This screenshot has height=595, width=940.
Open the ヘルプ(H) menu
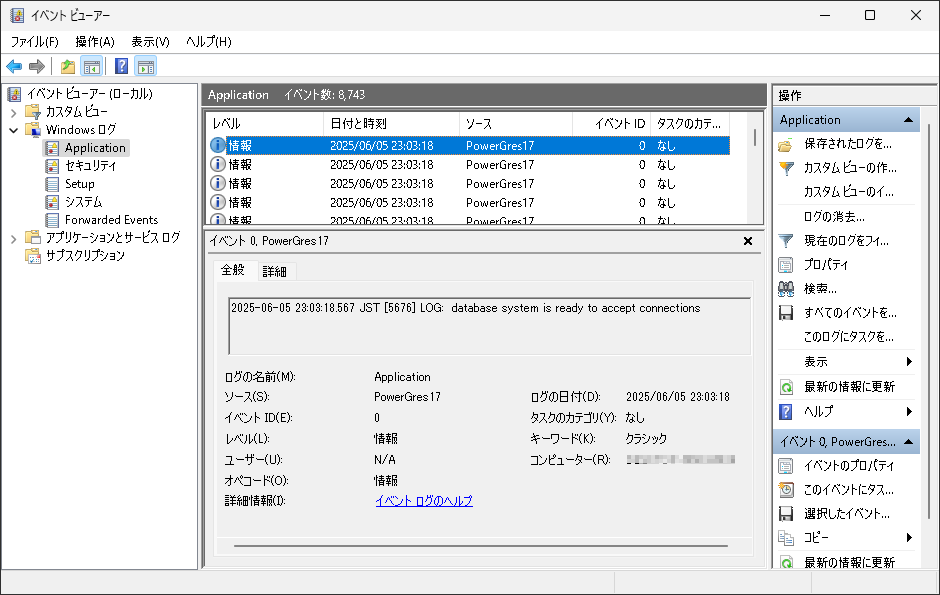click(209, 41)
